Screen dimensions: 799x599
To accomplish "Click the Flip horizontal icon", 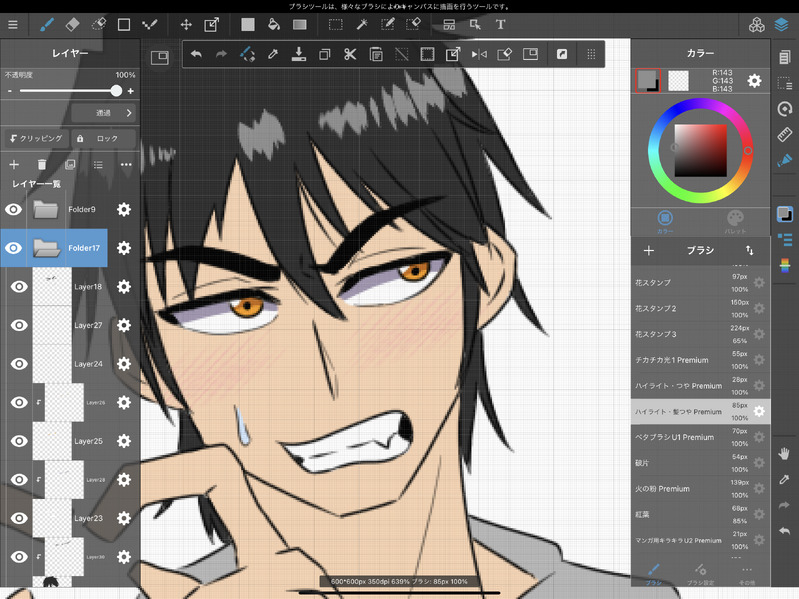I will point(479,54).
